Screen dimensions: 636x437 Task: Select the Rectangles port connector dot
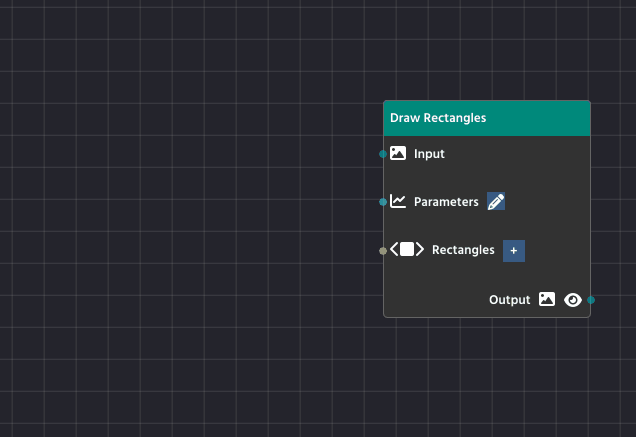coord(383,251)
